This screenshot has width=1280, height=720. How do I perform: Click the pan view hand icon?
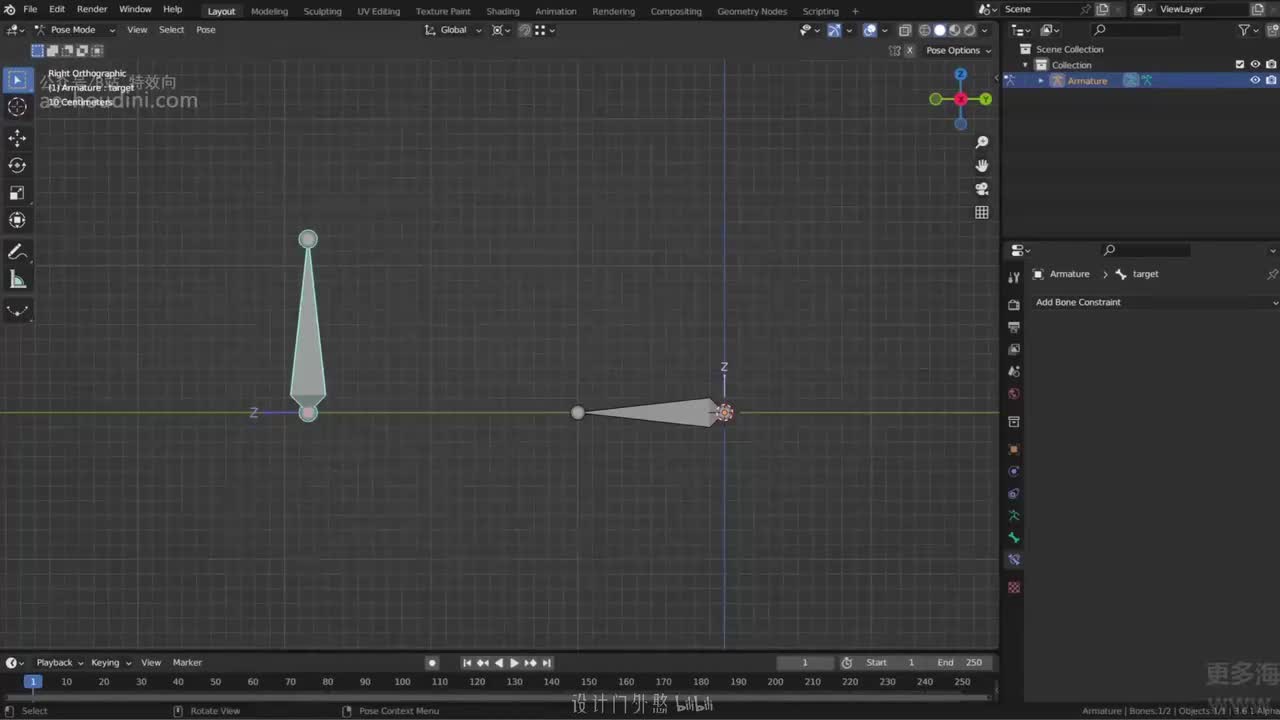pyautogui.click(x=982, y=166)
